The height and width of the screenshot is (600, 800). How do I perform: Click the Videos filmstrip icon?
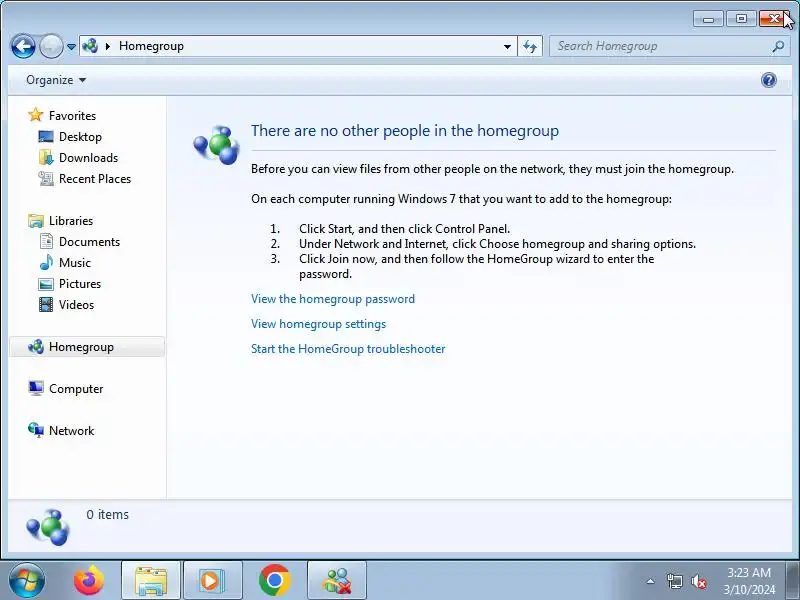pos(46,305)
